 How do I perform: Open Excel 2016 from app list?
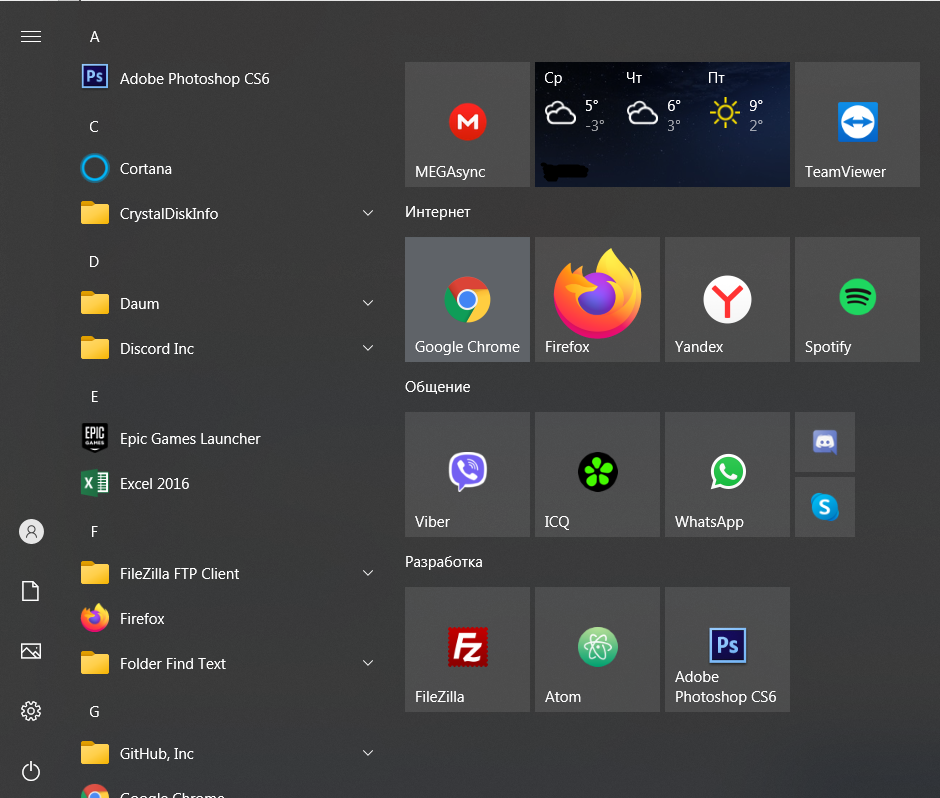tap(228, 484)
